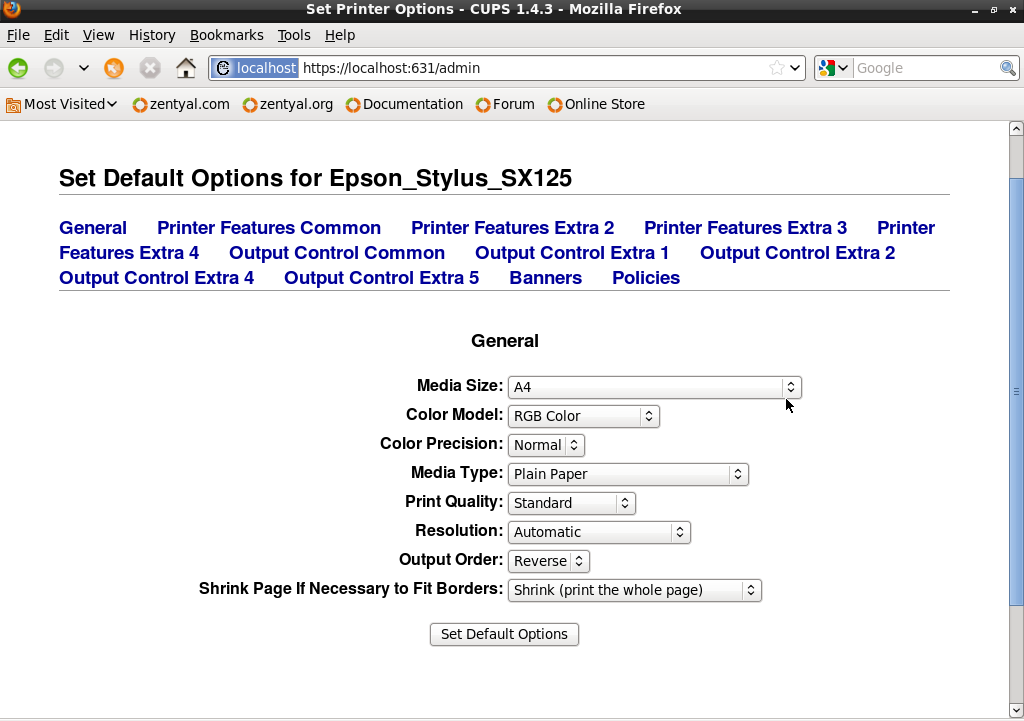Jump to Output Control Extra 1
1024x721 pixels.
(x=572, y=253)
